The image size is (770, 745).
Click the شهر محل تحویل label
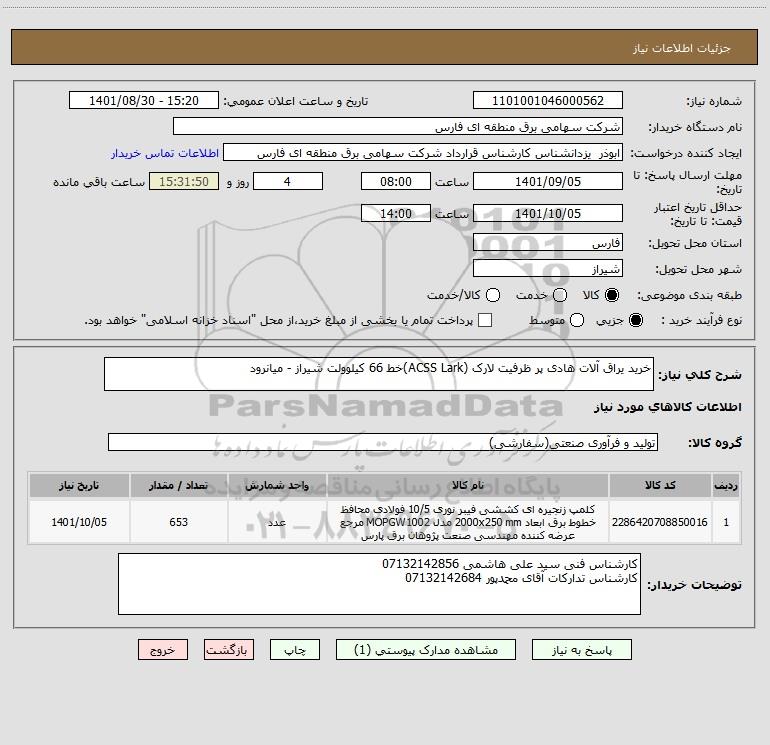[x=698, y=269]
